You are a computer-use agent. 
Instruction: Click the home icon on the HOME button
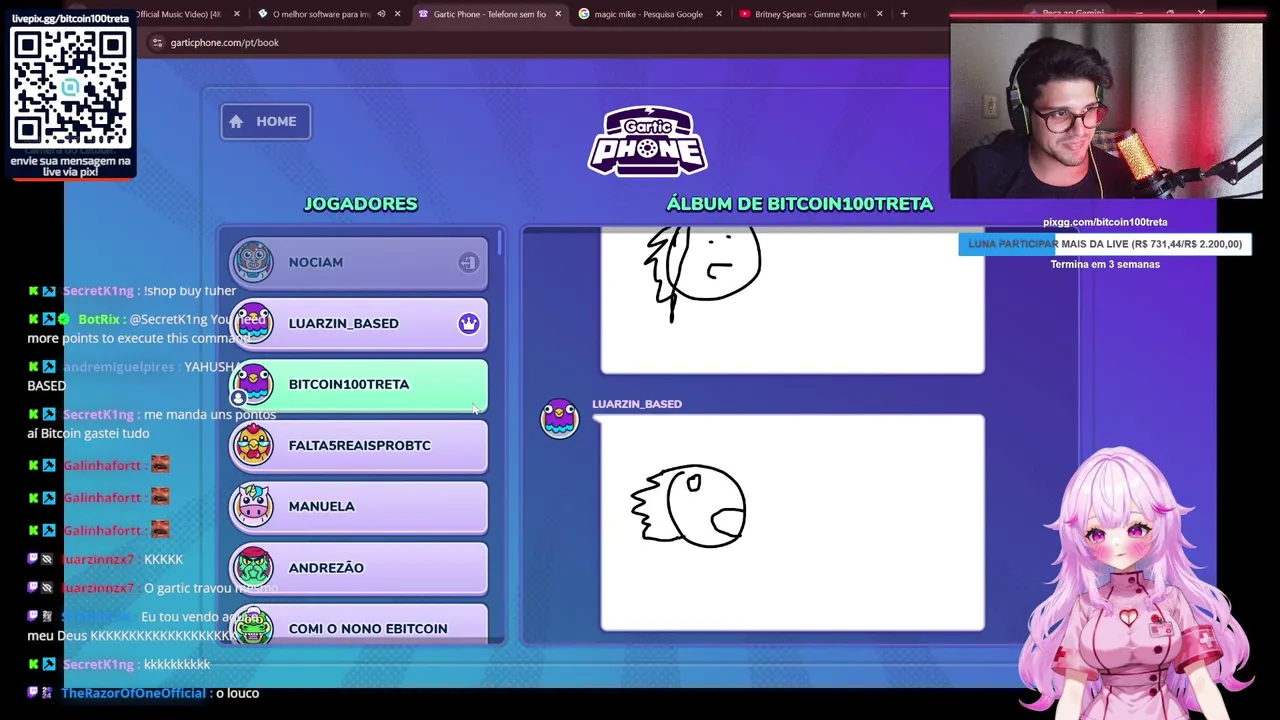pos(236,122)
